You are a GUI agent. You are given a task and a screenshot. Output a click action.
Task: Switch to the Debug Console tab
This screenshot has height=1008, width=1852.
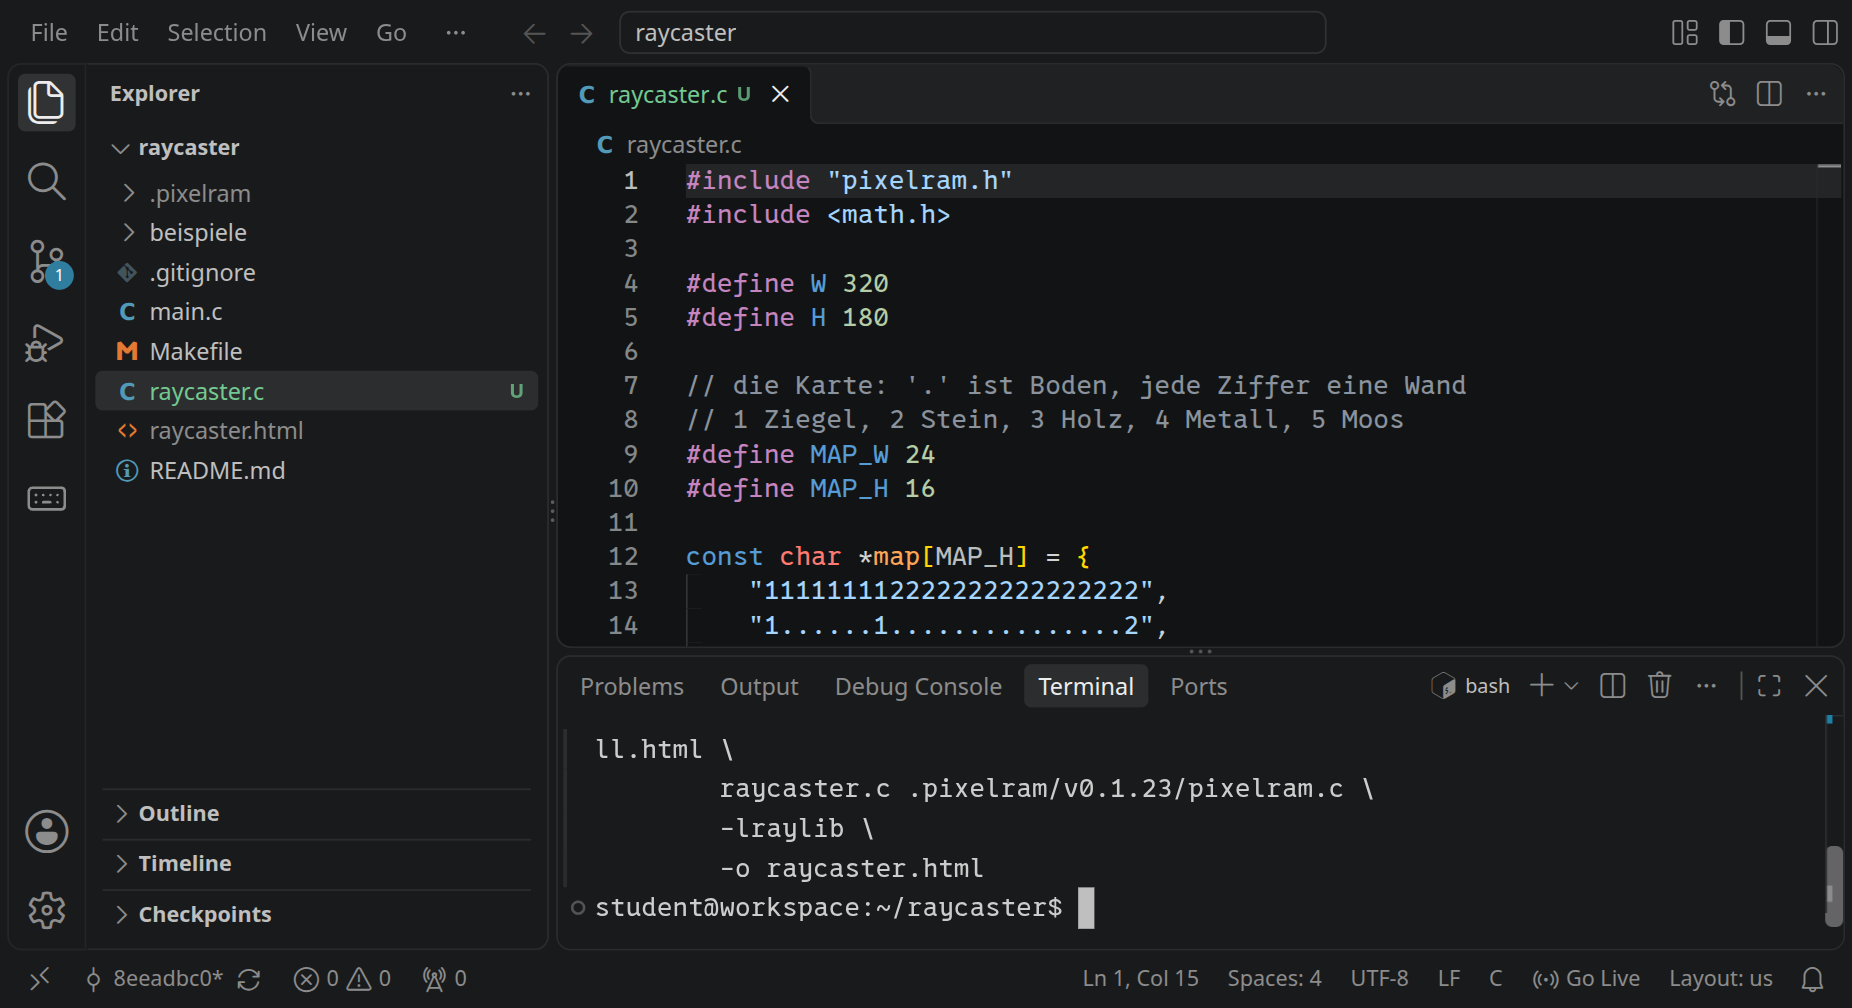918,686
